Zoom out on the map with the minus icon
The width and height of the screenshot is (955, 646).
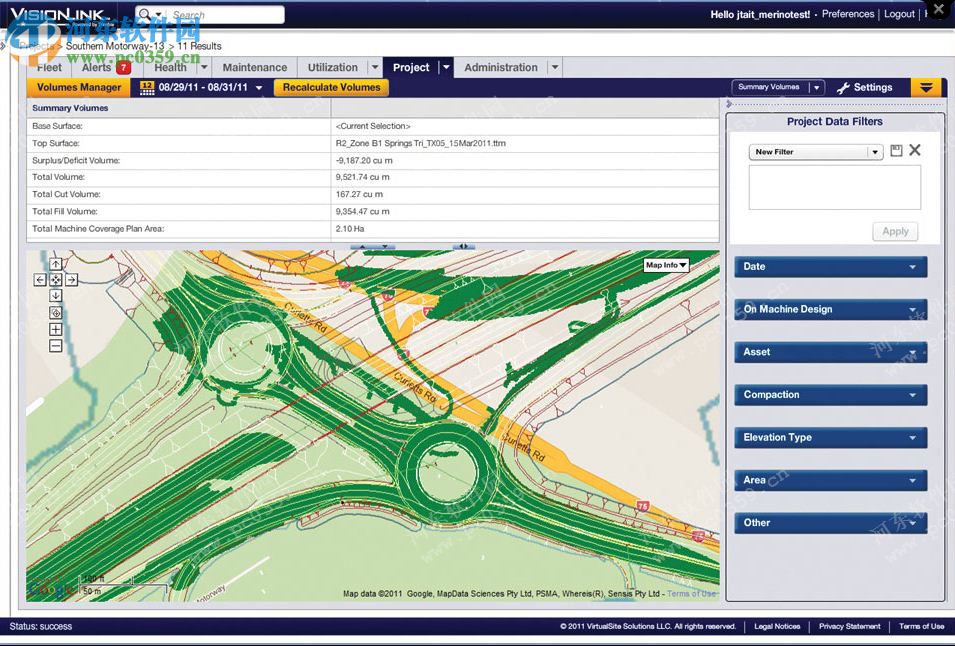[x=56, y=344]
